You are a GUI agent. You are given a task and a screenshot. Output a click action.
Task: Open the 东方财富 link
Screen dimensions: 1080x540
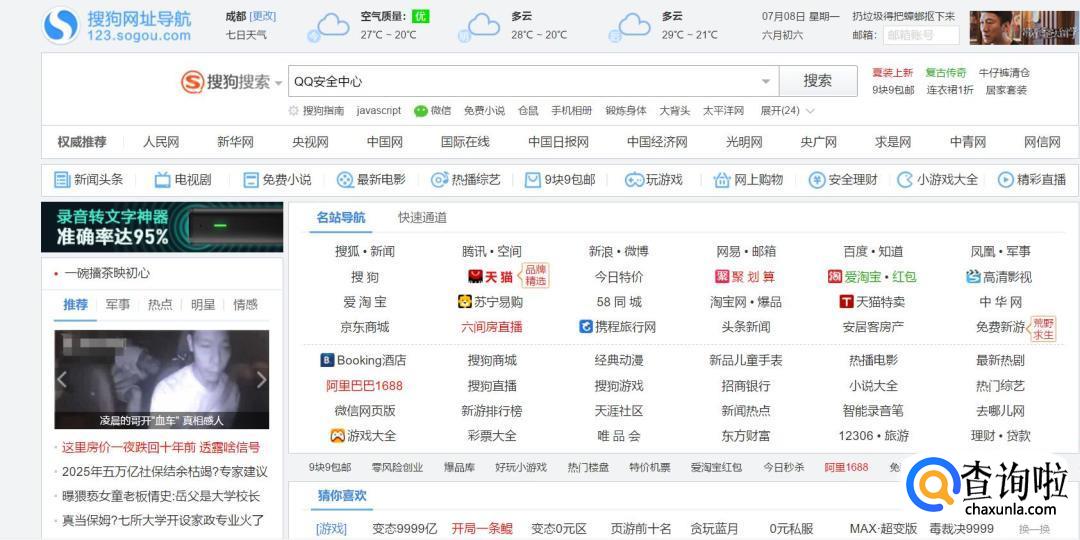point(746,436)
